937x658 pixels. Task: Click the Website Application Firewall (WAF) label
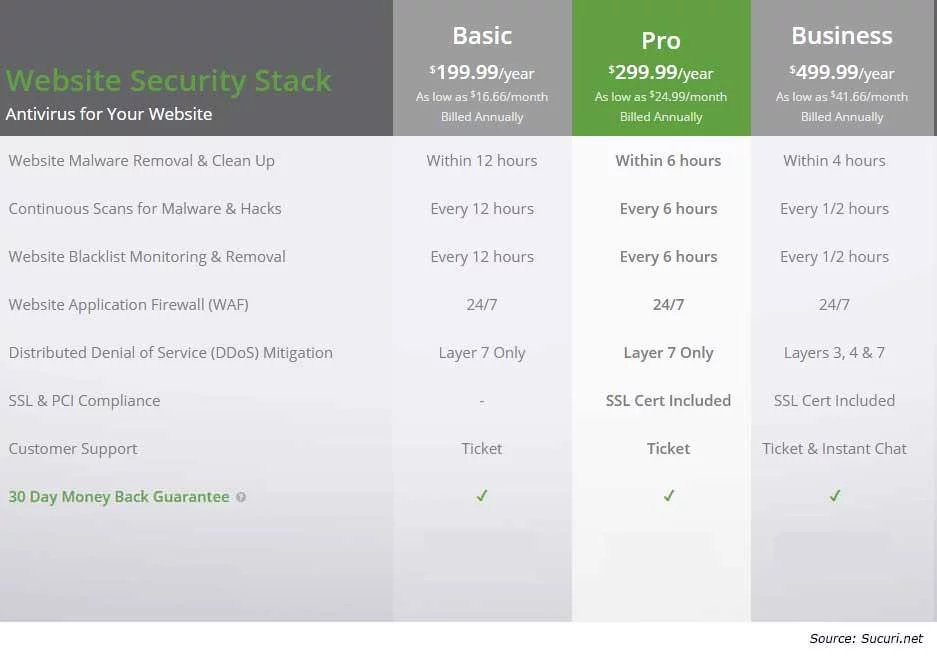click(x=128, y=305)
